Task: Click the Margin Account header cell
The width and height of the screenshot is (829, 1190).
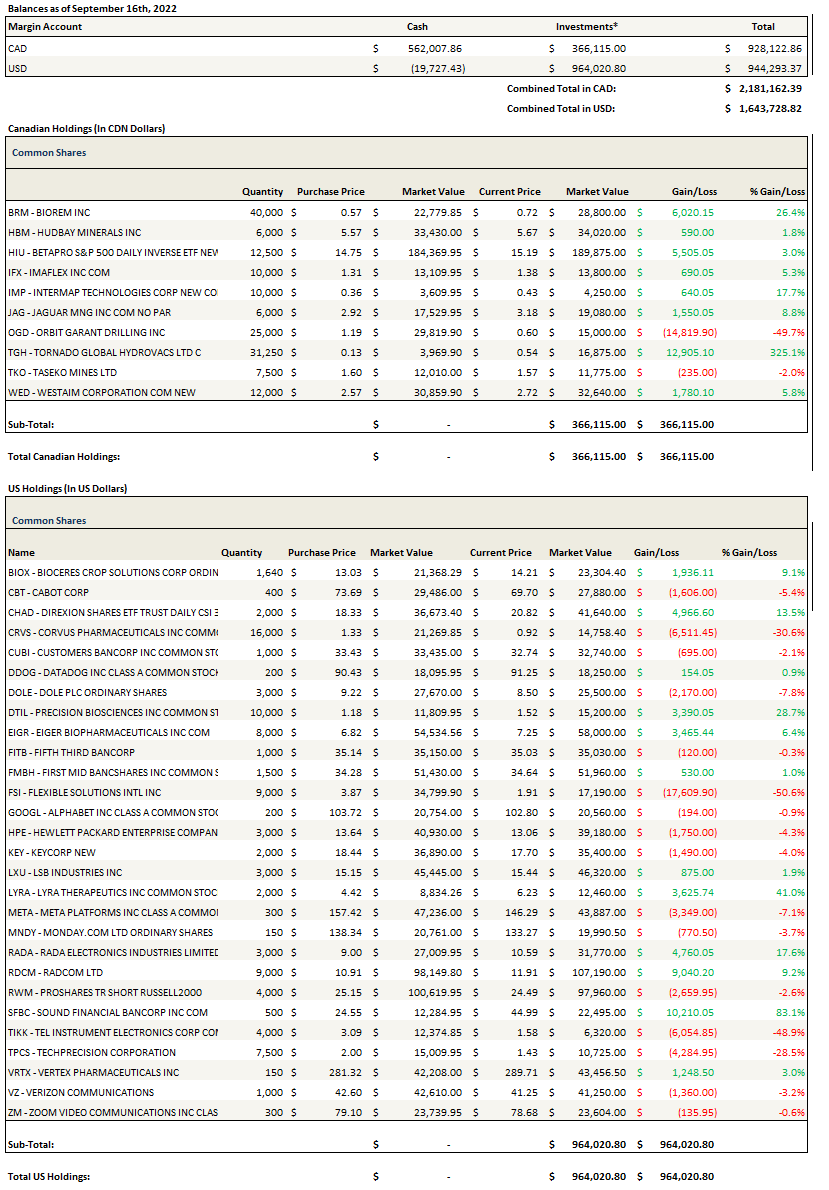Action: [45, 27]
